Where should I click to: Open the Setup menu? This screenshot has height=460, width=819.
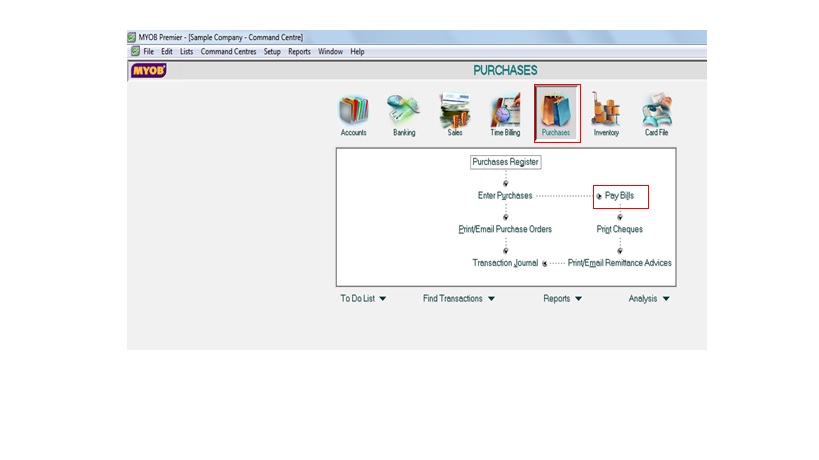(272, 52)
